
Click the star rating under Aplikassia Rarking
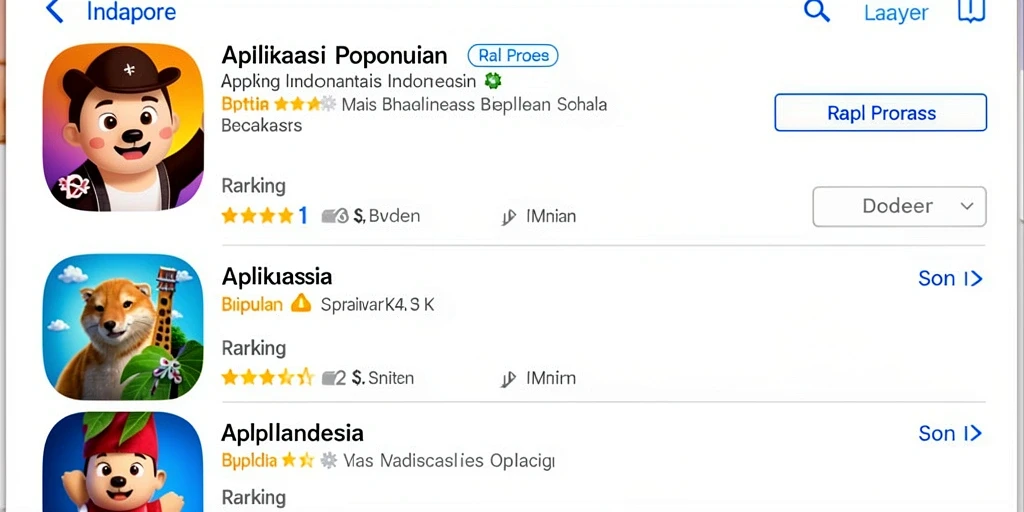pyautogui.click(x=268, y=377)
